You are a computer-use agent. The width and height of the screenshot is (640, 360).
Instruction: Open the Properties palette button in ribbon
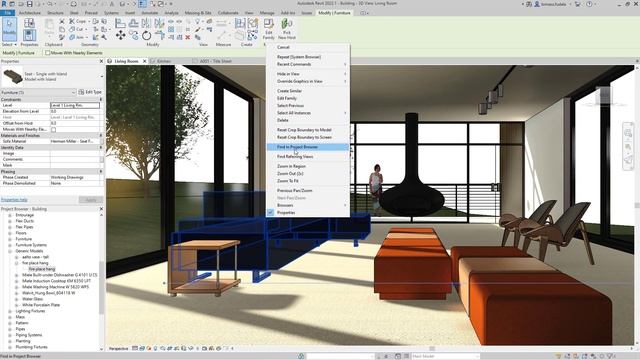[x=29, y=36]
